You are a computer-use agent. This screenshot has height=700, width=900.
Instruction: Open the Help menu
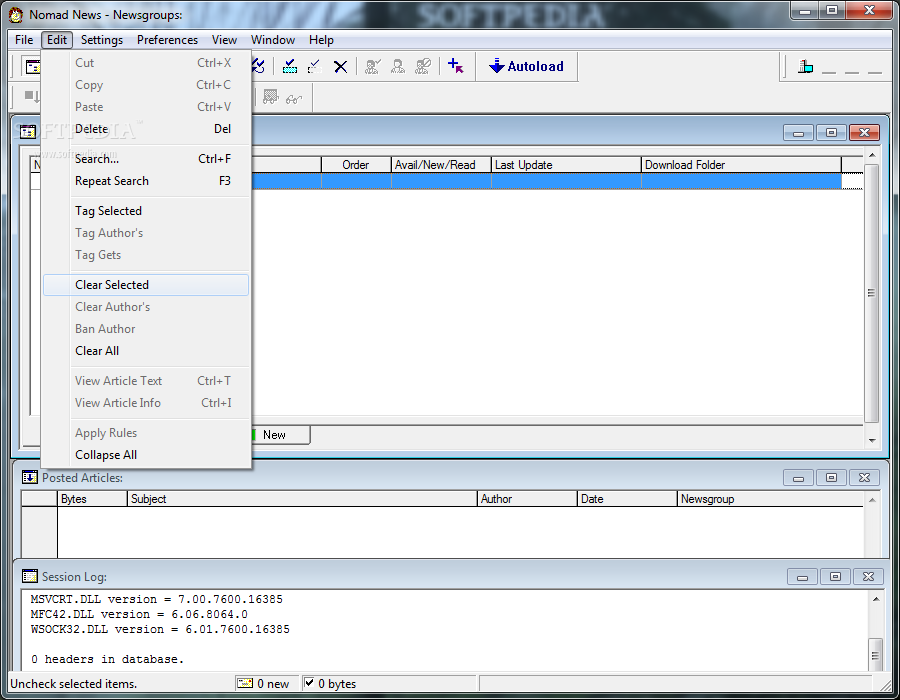coord(321,40)
